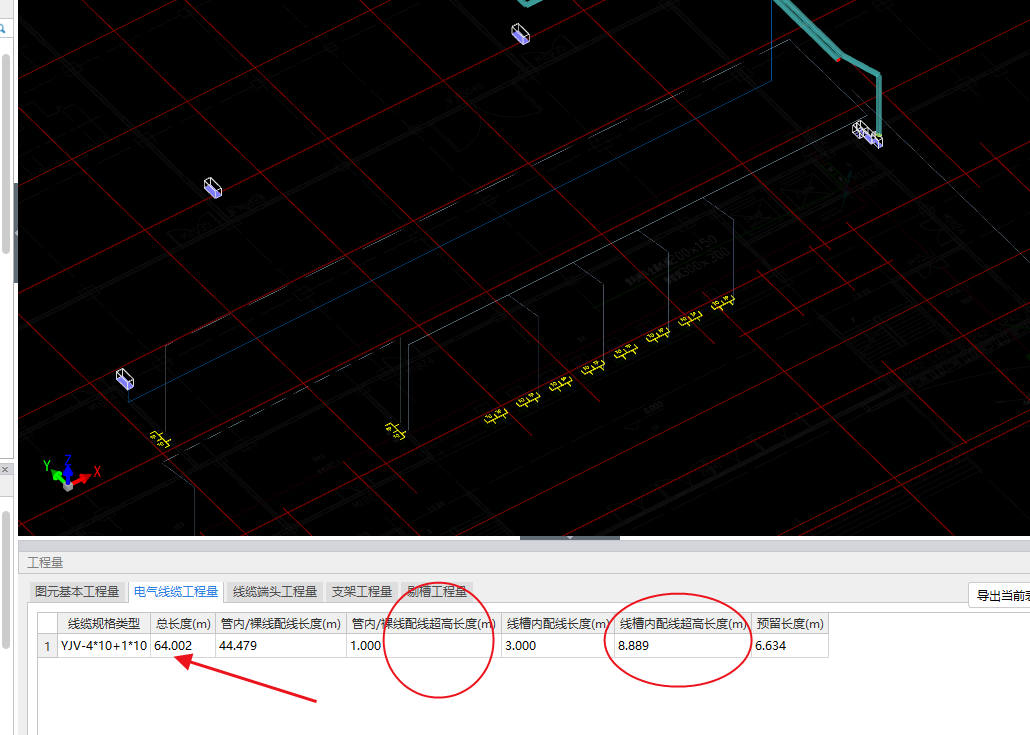Select the 电气线缆工程量 tab
Screen dimensions: 1030x735
click(x=175, y=591)
